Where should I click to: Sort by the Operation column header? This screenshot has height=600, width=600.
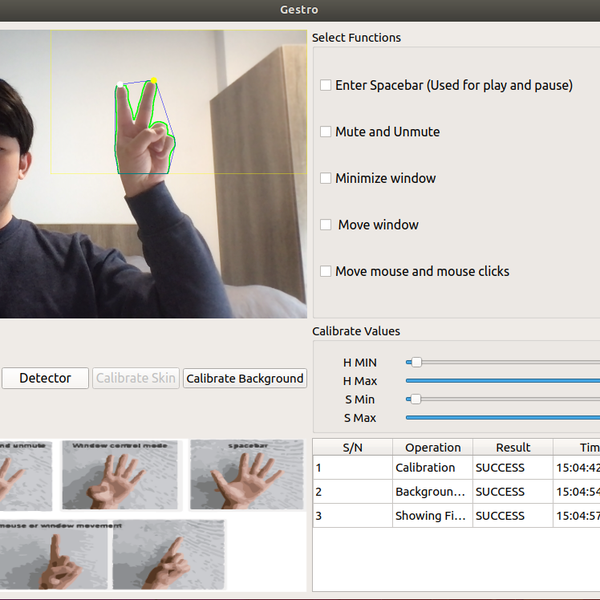coord(433,448)
